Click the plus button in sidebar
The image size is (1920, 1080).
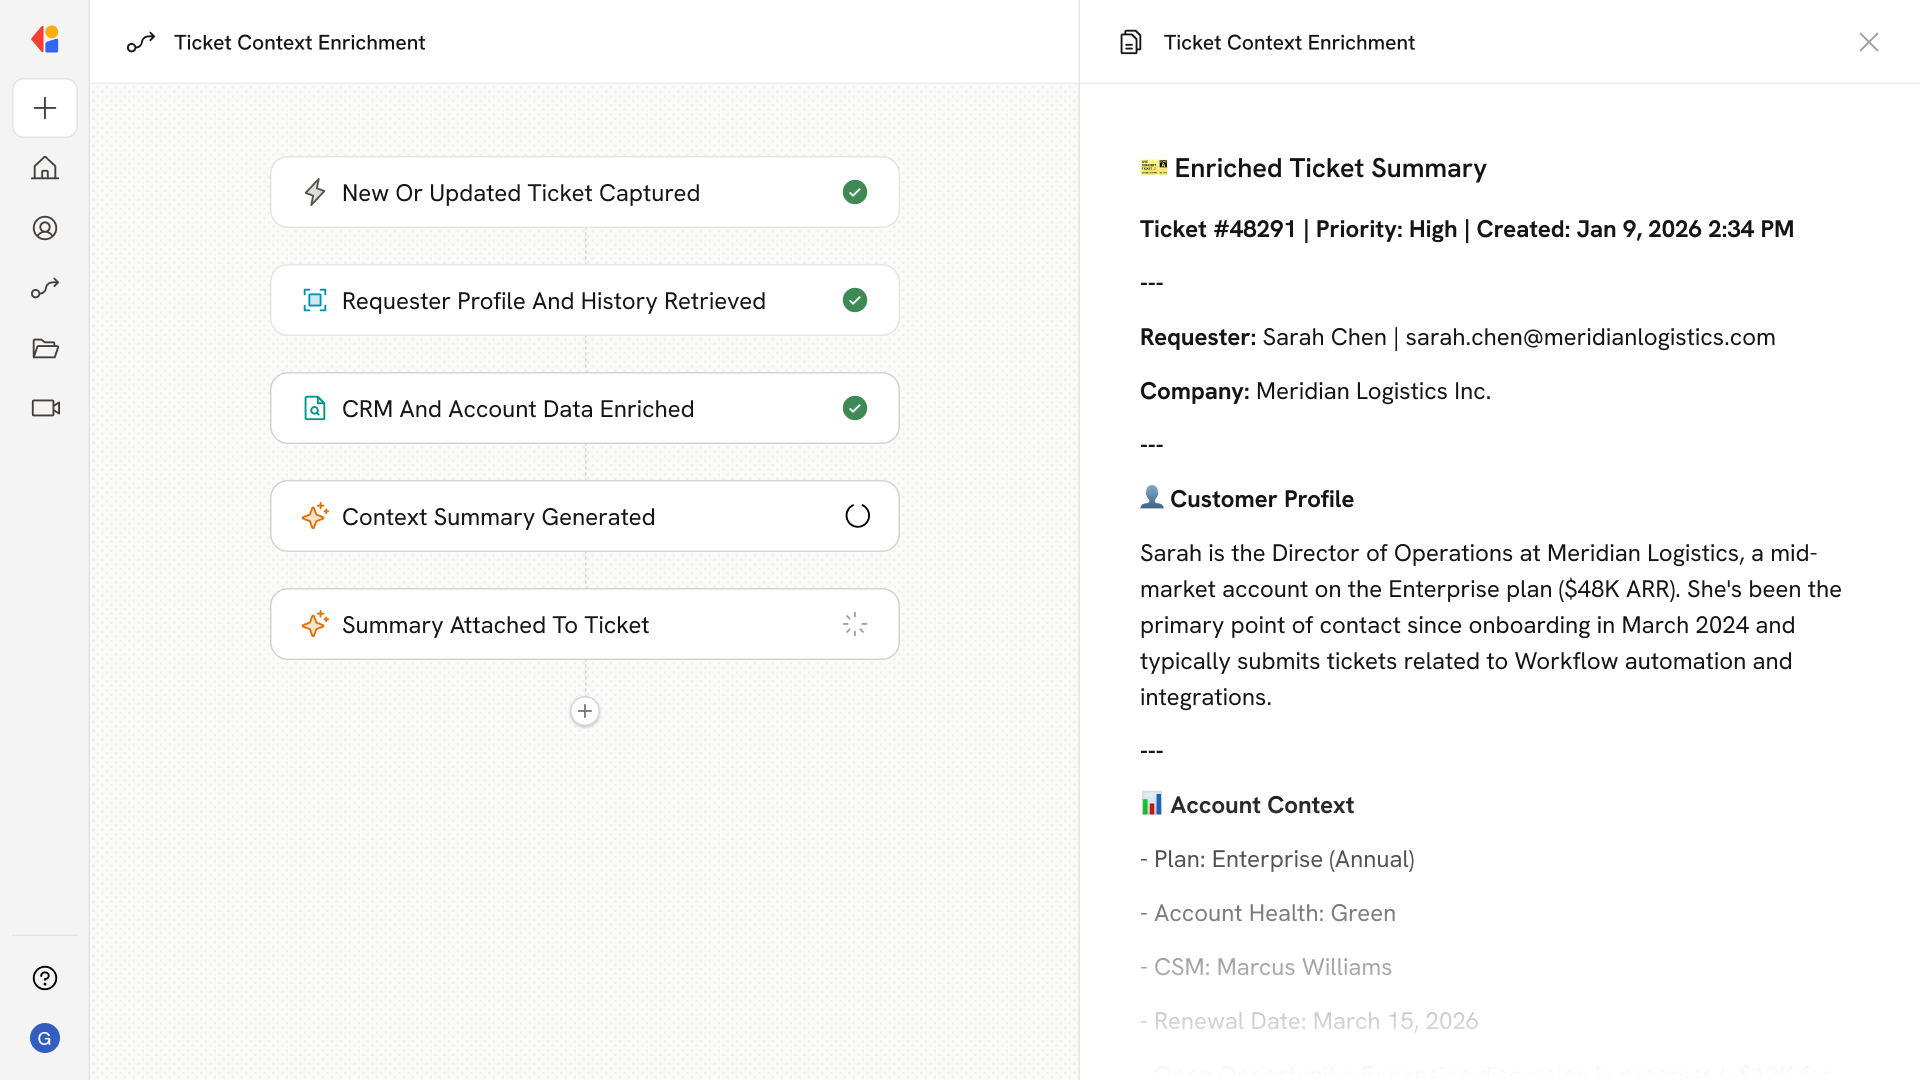point(45,108)
